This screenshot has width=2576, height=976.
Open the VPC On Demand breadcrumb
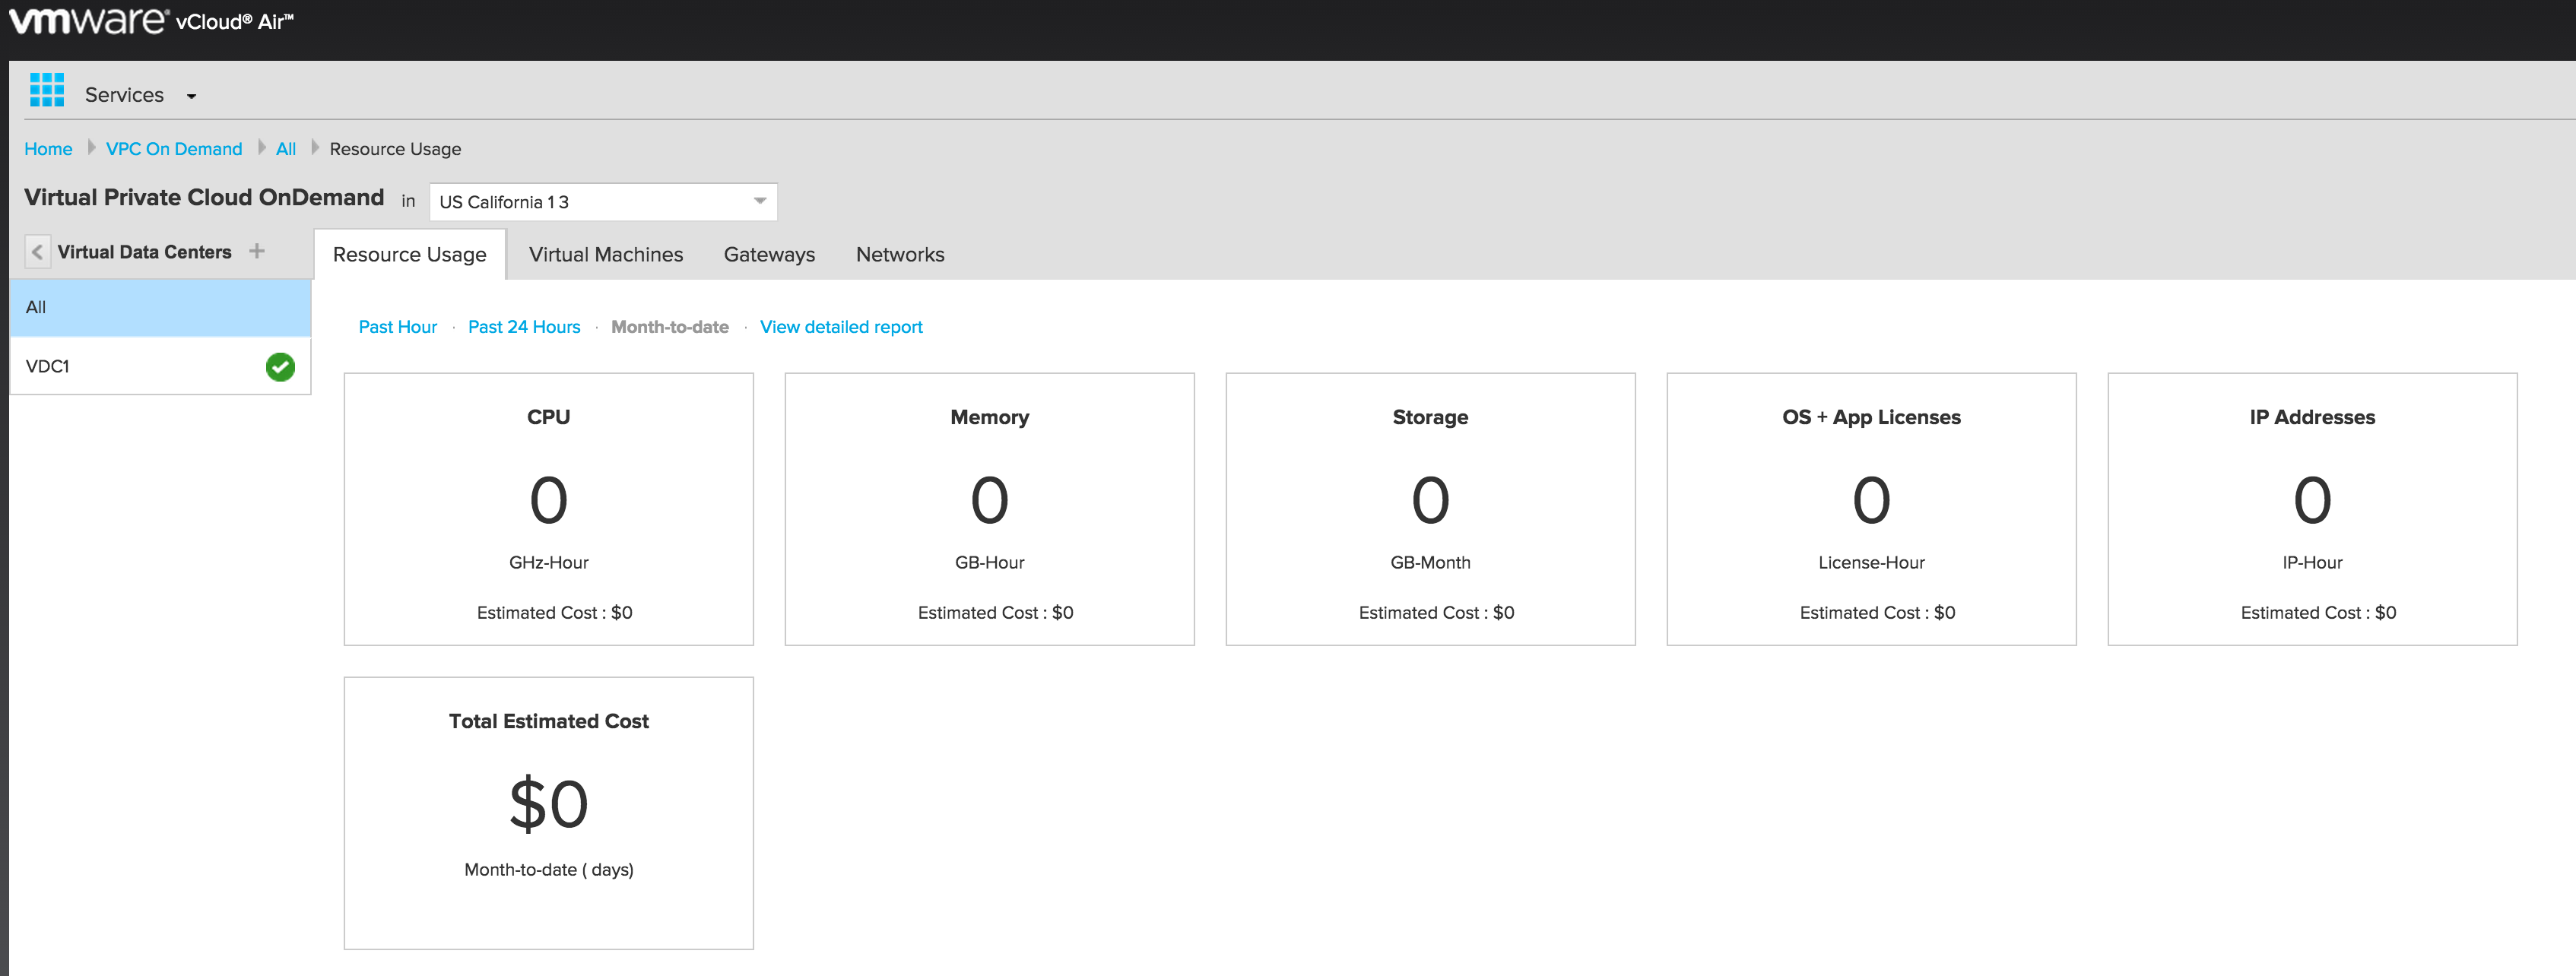click(174, 149)
